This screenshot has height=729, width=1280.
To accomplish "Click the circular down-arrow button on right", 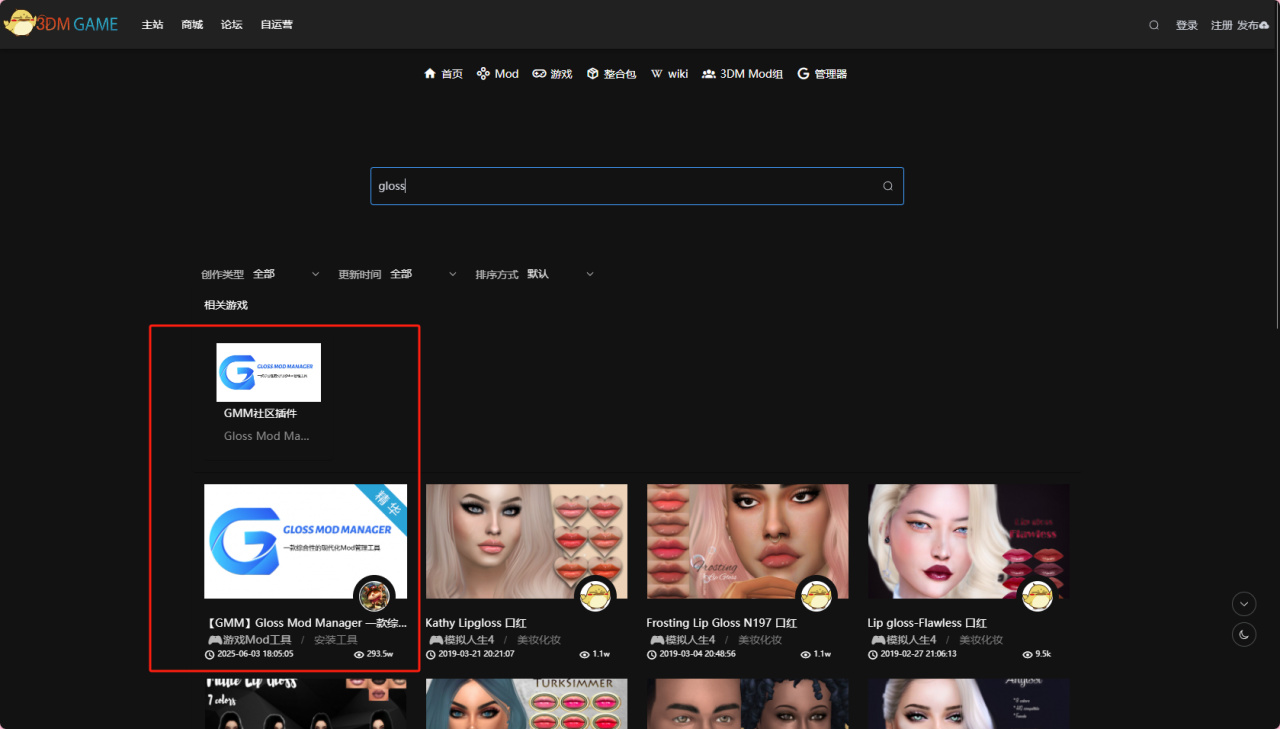I will click(x=1244, y=604).
